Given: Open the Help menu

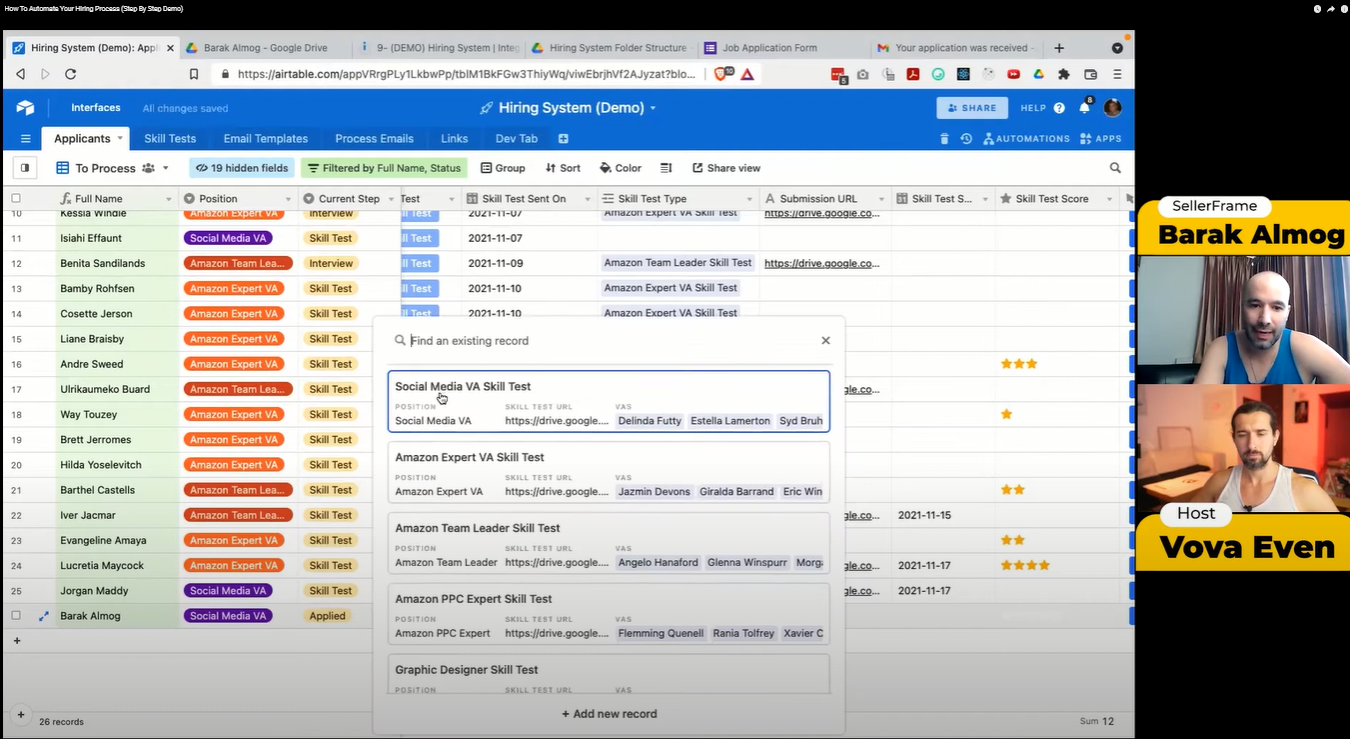Looking at the screenshot, I should [1042, 108].
